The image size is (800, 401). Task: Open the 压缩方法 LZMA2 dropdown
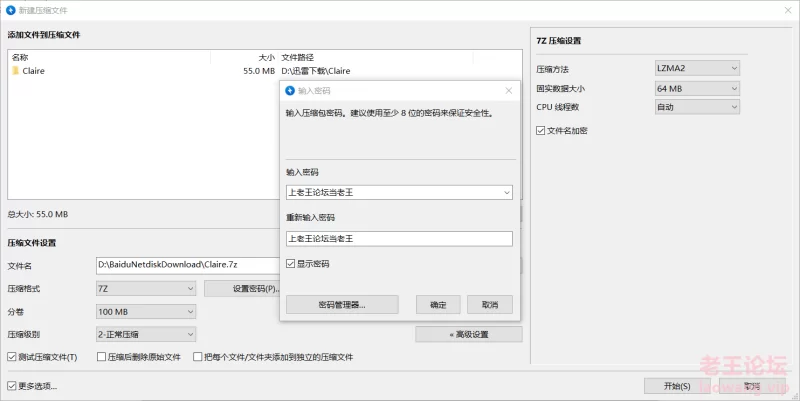point(697,68)
